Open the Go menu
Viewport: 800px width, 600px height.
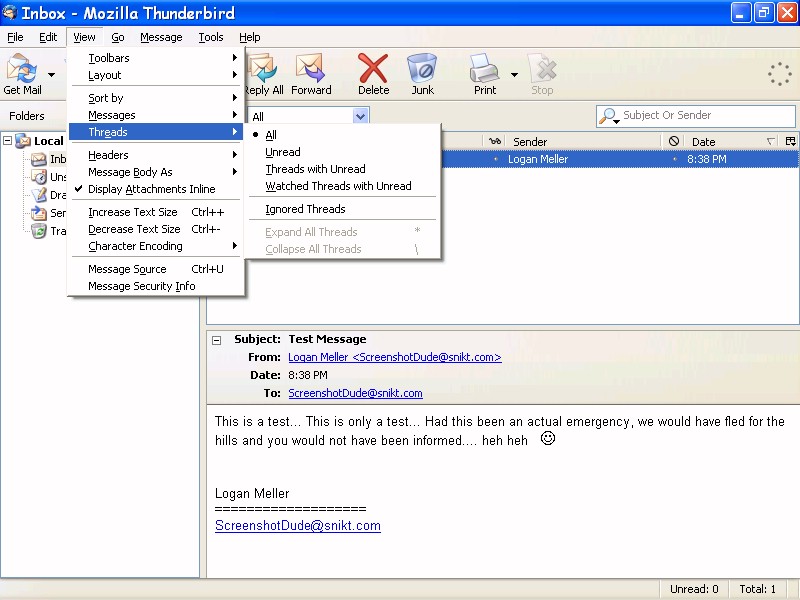click(x=118, y=37)
